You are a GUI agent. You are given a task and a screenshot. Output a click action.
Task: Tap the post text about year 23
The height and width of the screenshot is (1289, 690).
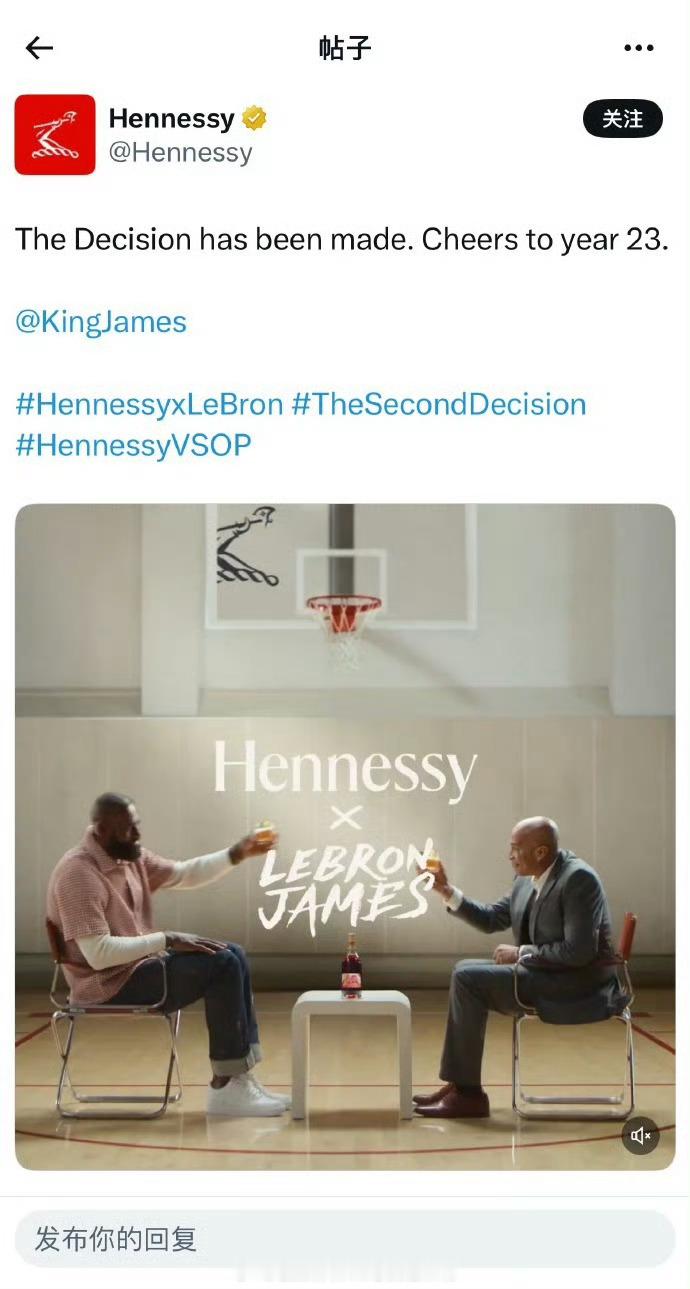click(342, 240)
